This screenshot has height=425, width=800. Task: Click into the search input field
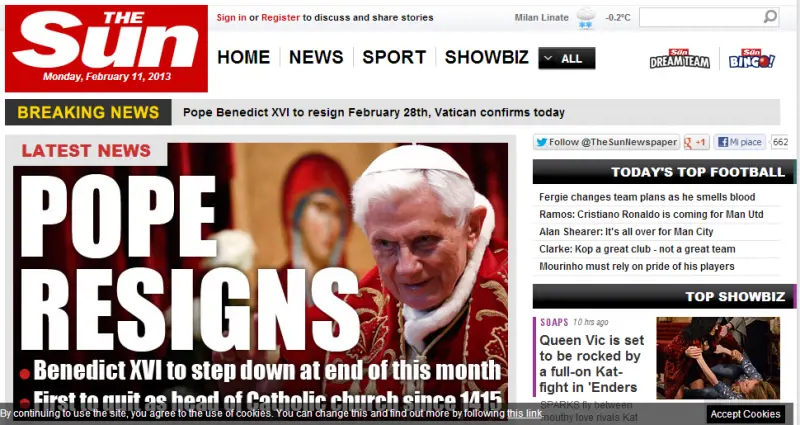click(701, 17)
